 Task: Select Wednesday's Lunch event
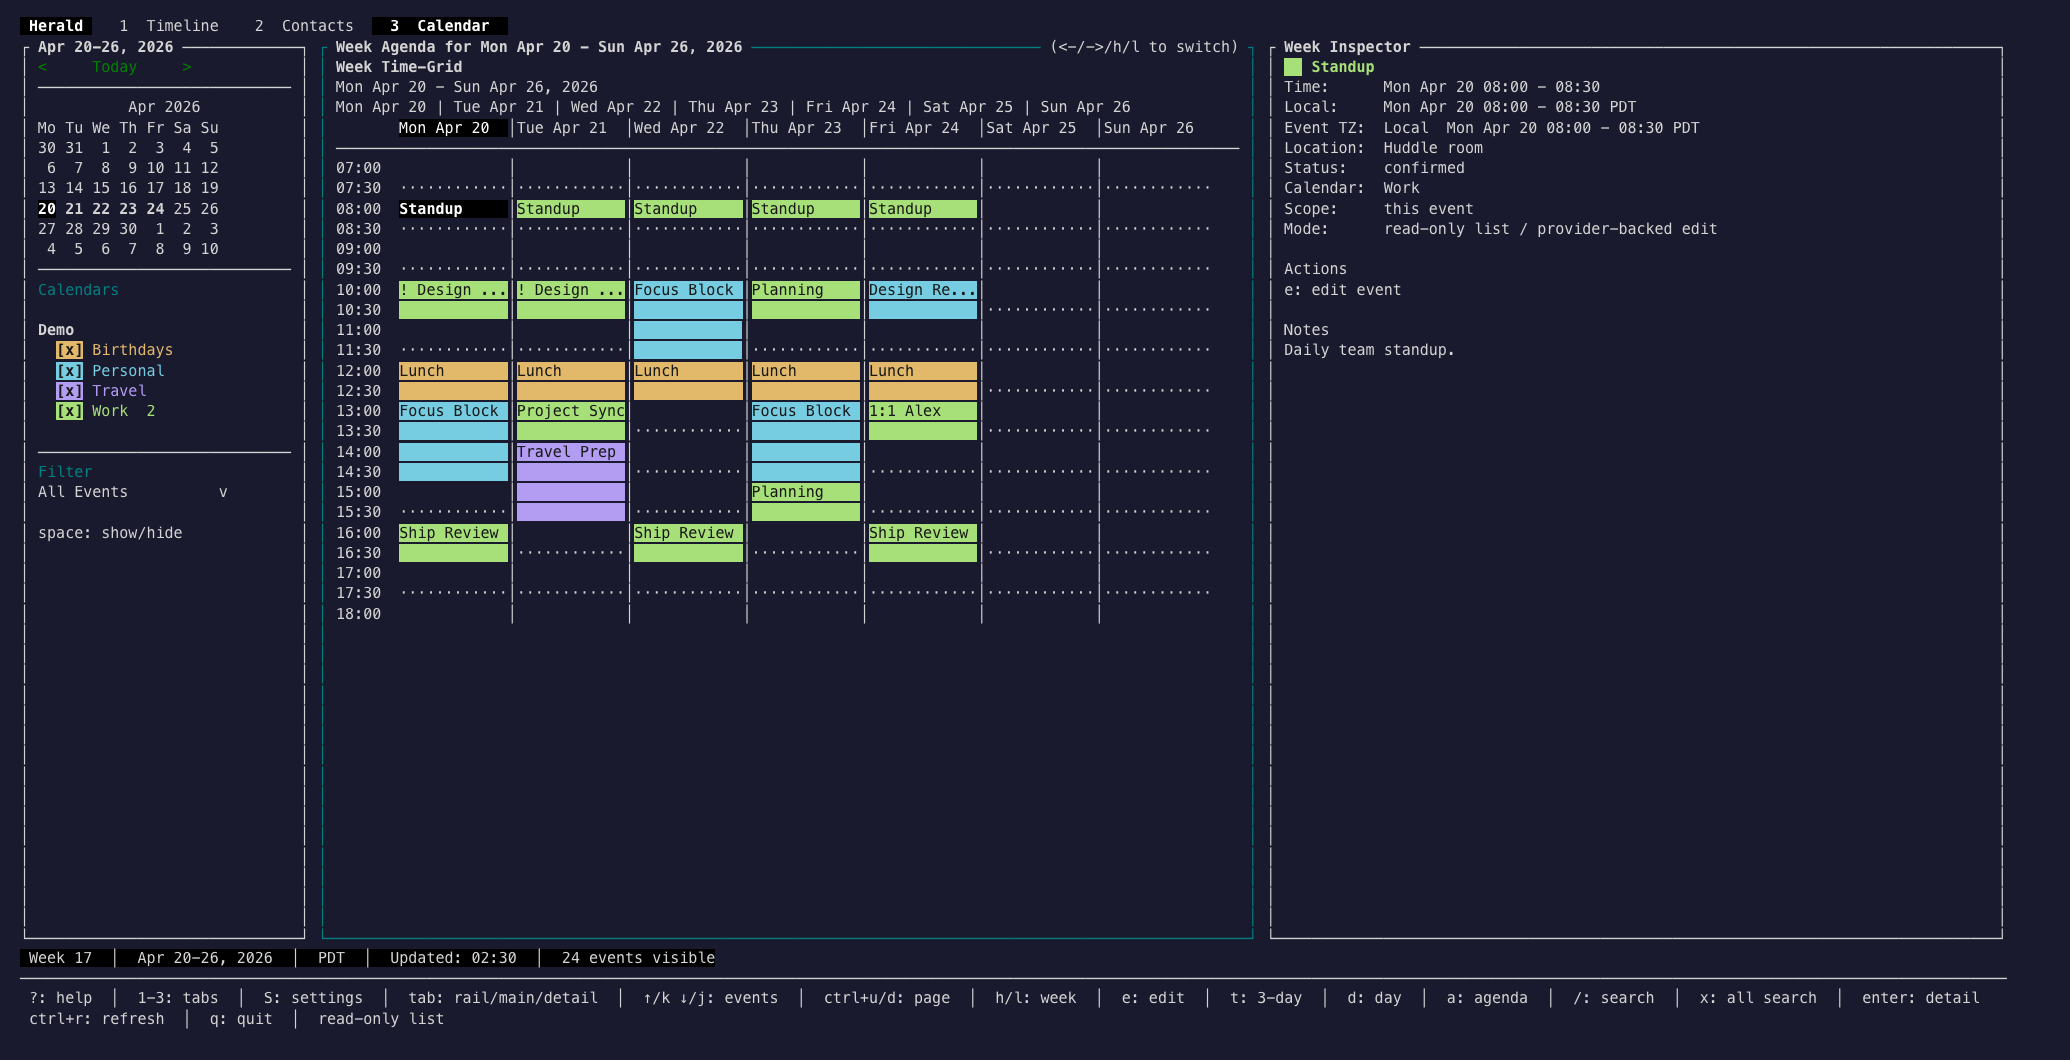(688, 381)
